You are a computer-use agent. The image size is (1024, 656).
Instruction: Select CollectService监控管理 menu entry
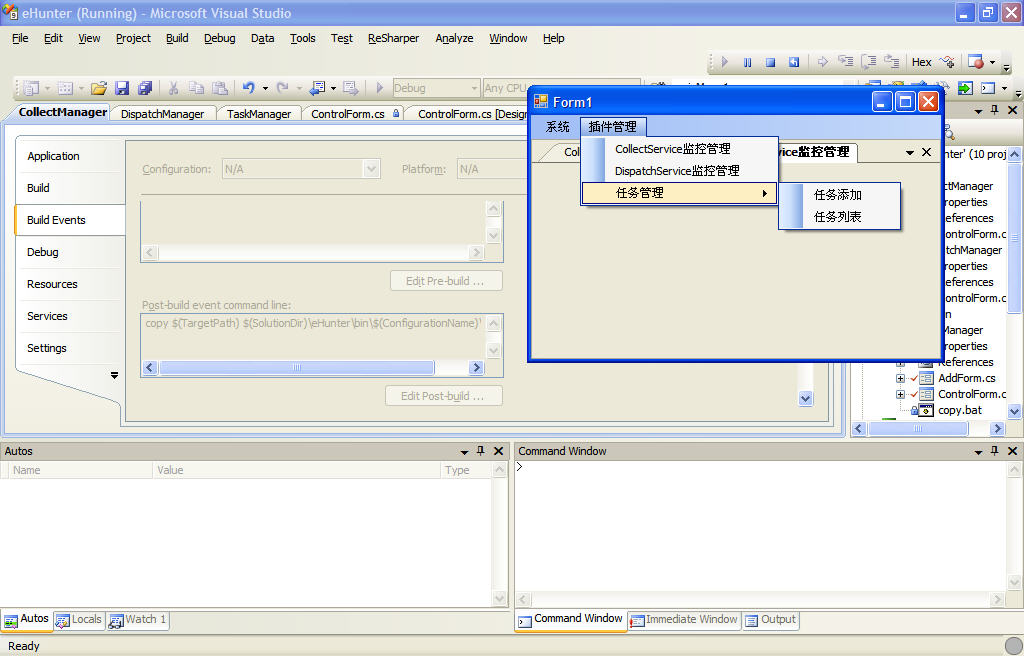[x=679, y=149]
